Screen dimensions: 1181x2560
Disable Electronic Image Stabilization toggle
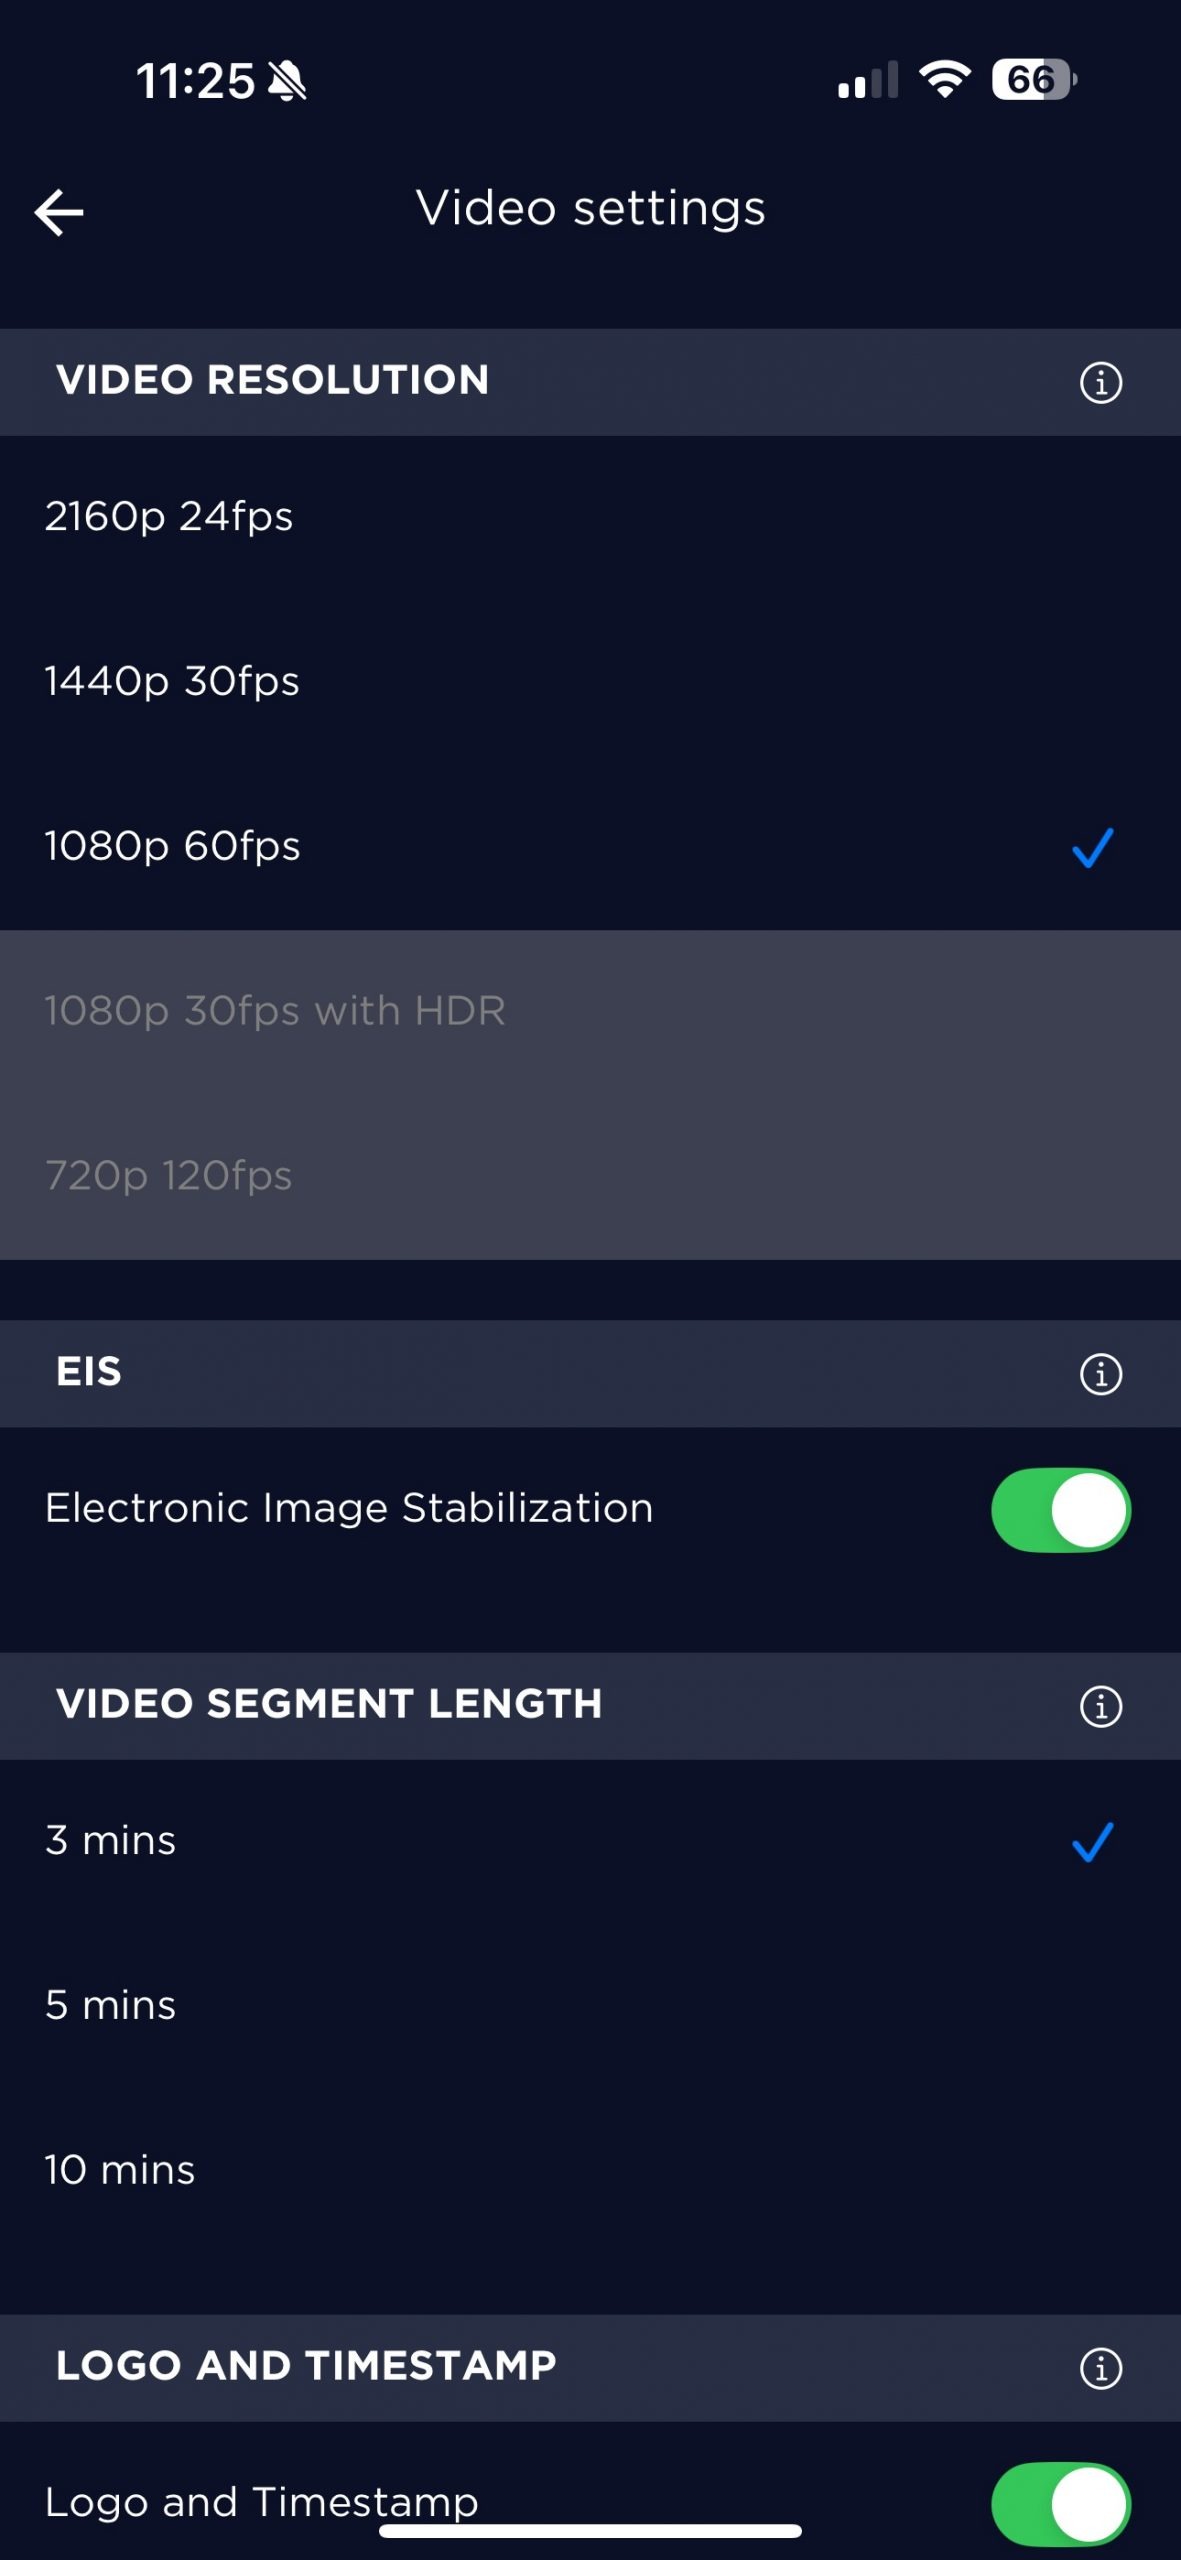pyautogui.click(x=1060, y=1510)
